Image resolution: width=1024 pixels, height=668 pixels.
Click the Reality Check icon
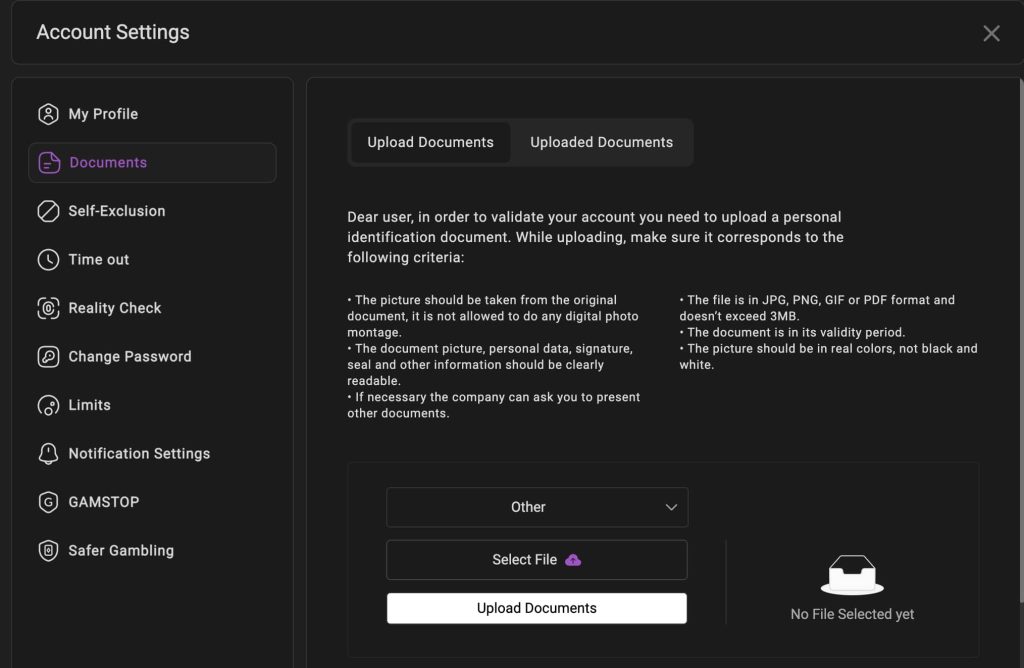point(48,308)
